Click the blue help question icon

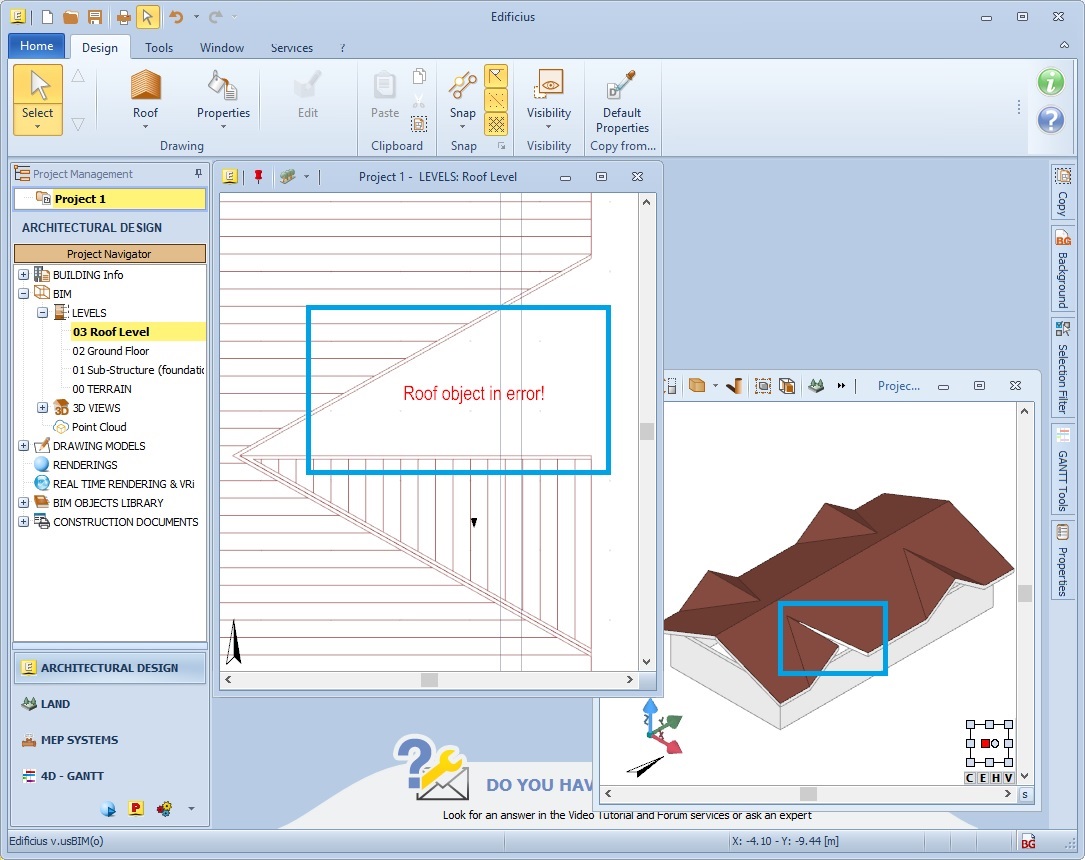[1050, 120]
